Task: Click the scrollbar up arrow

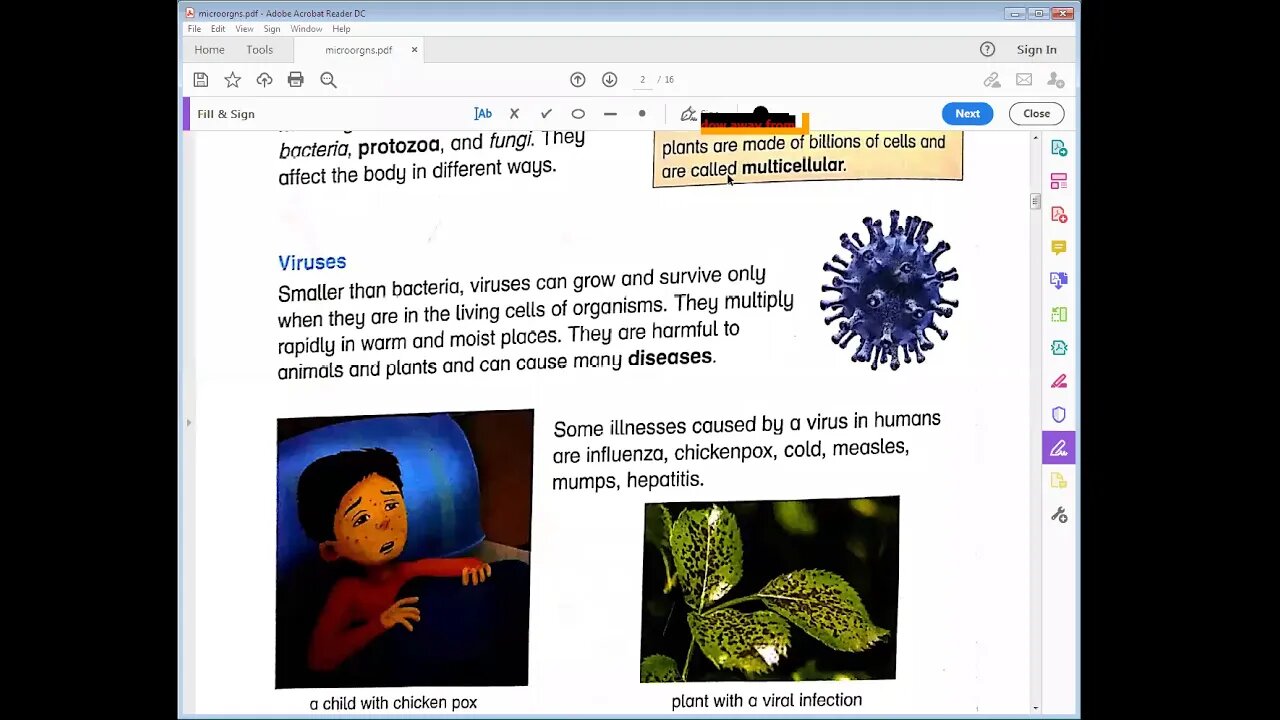Action: [x=1035, y=137]
